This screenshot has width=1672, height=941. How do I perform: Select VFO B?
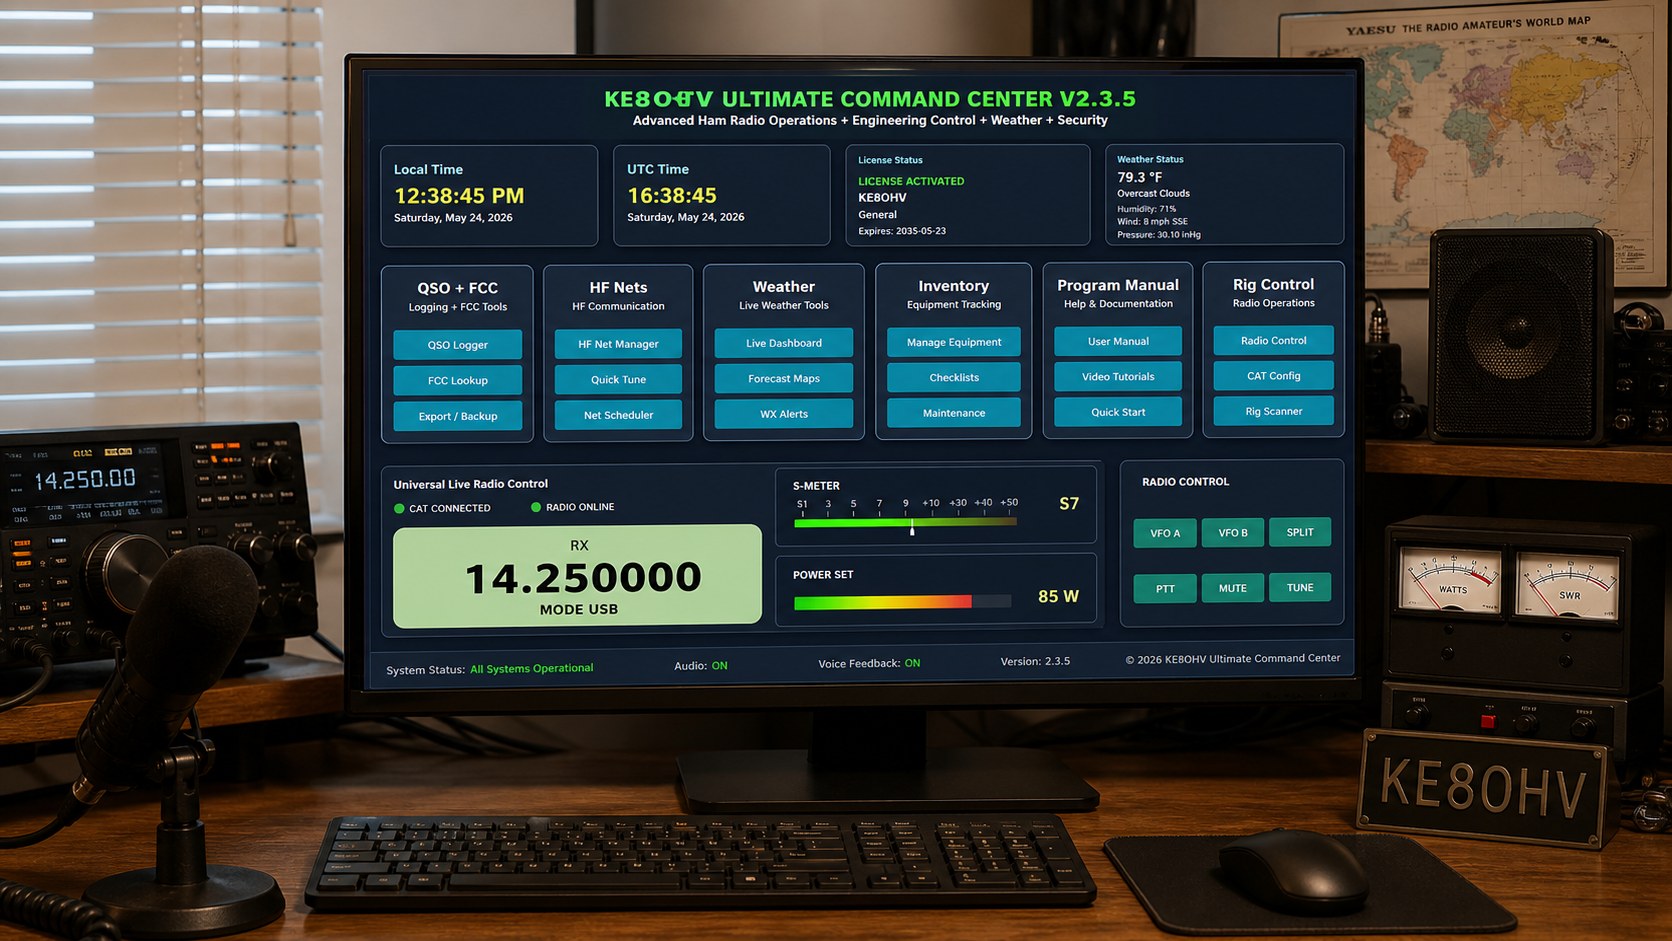[1233, 533]
